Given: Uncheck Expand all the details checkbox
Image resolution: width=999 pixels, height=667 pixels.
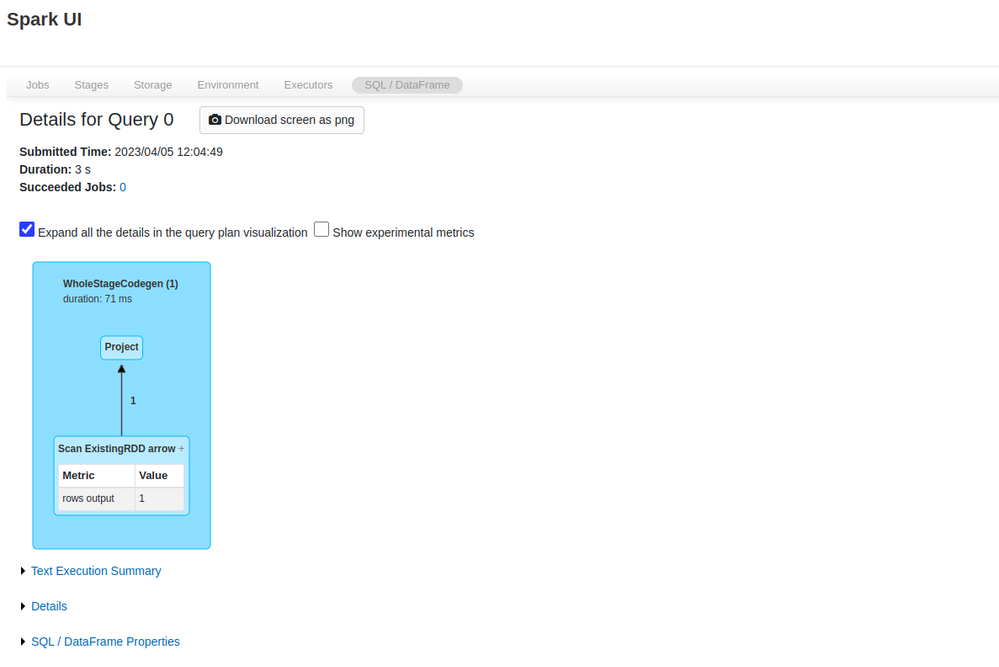Looking at the screenshot, I should click(27, 230).
